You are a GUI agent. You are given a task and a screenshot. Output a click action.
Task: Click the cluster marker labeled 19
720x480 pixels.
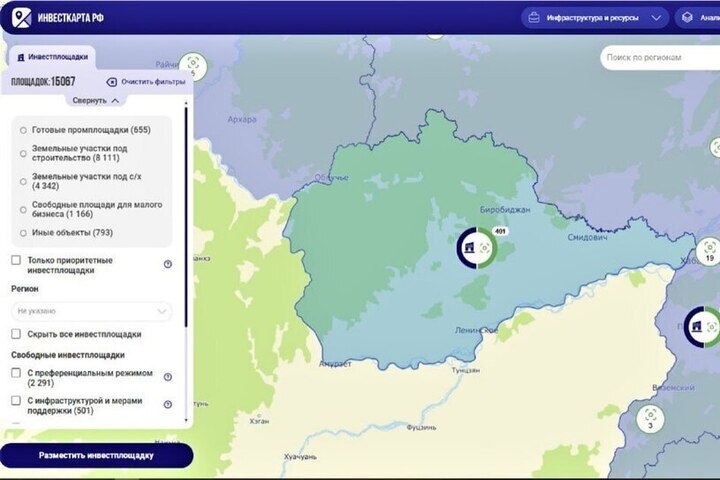(x=708, y=250)
